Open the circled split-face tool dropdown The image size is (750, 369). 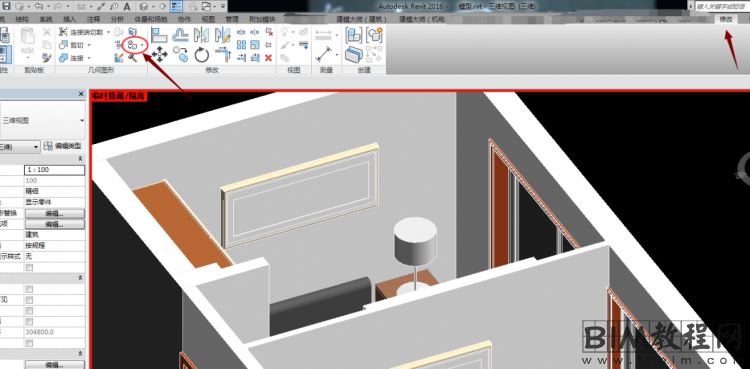coord(143,45)
